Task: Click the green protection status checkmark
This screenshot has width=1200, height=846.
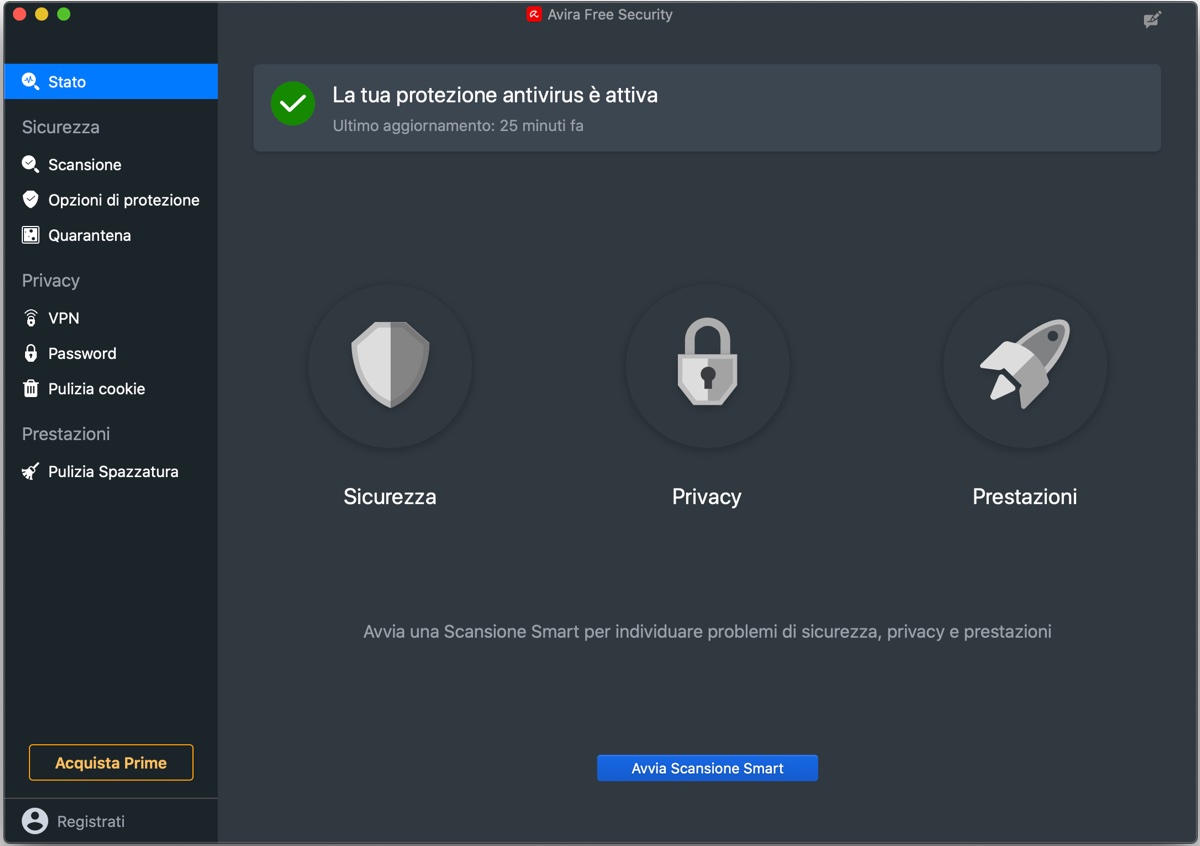Action: coord(292,103)
